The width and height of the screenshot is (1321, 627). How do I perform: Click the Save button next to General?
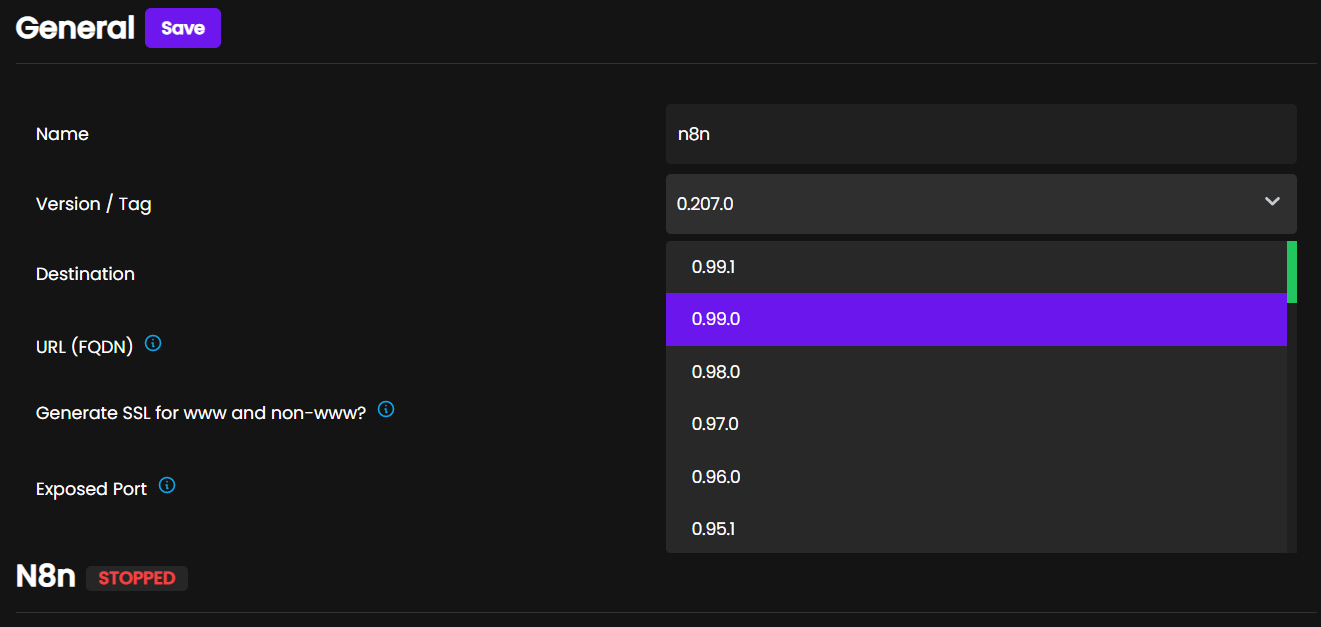(x=182, y=28)
